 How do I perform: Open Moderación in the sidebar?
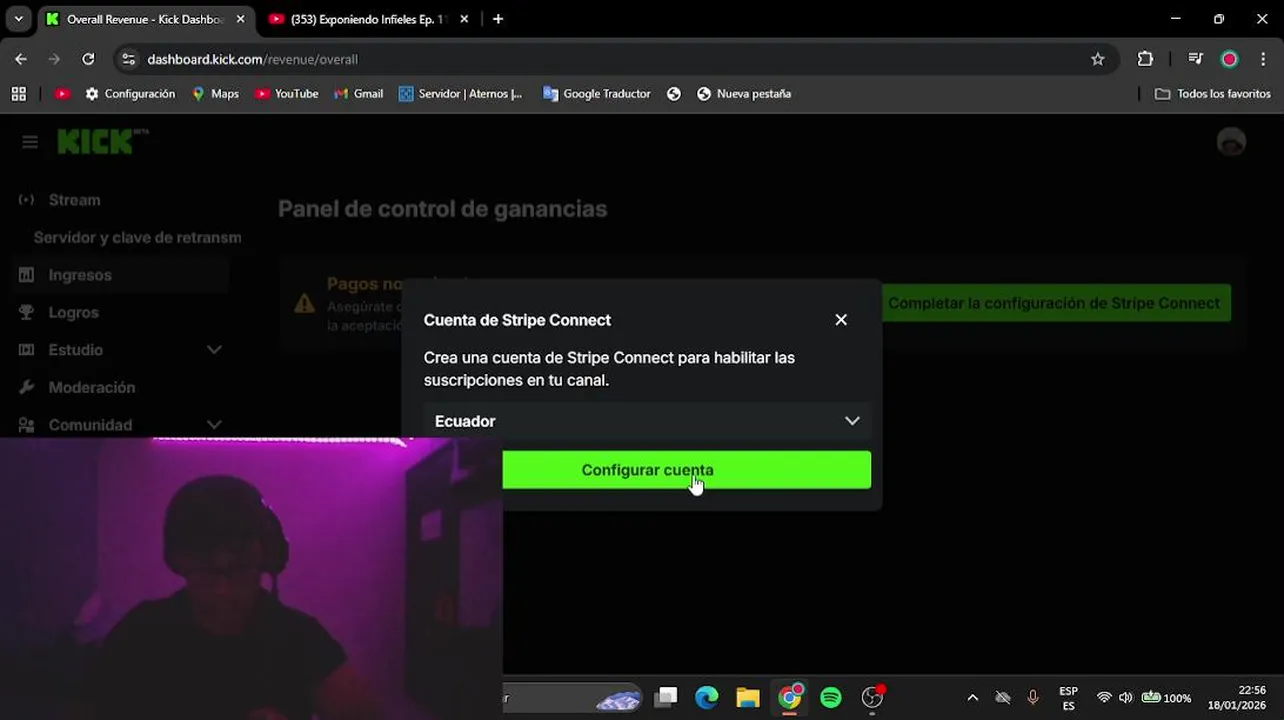91,387
